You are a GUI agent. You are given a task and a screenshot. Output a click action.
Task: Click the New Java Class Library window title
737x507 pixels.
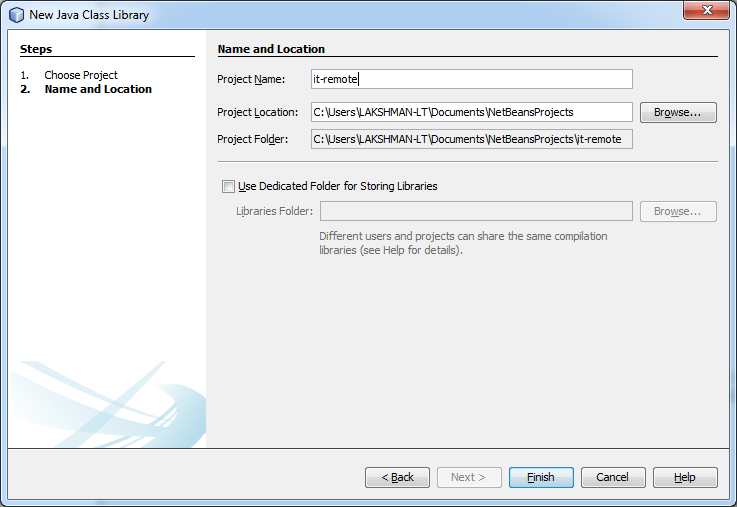coord(89,15)
